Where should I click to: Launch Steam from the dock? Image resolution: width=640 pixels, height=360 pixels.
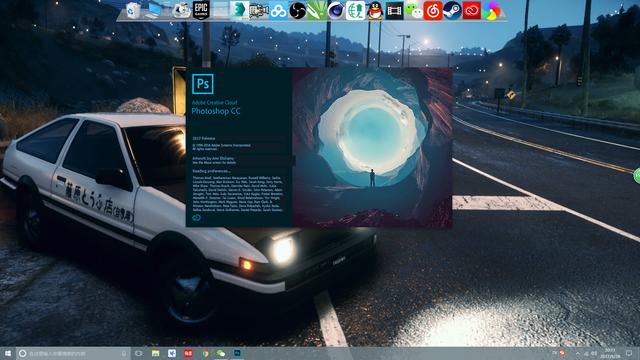pyautogui.click(x=452, y=11)
